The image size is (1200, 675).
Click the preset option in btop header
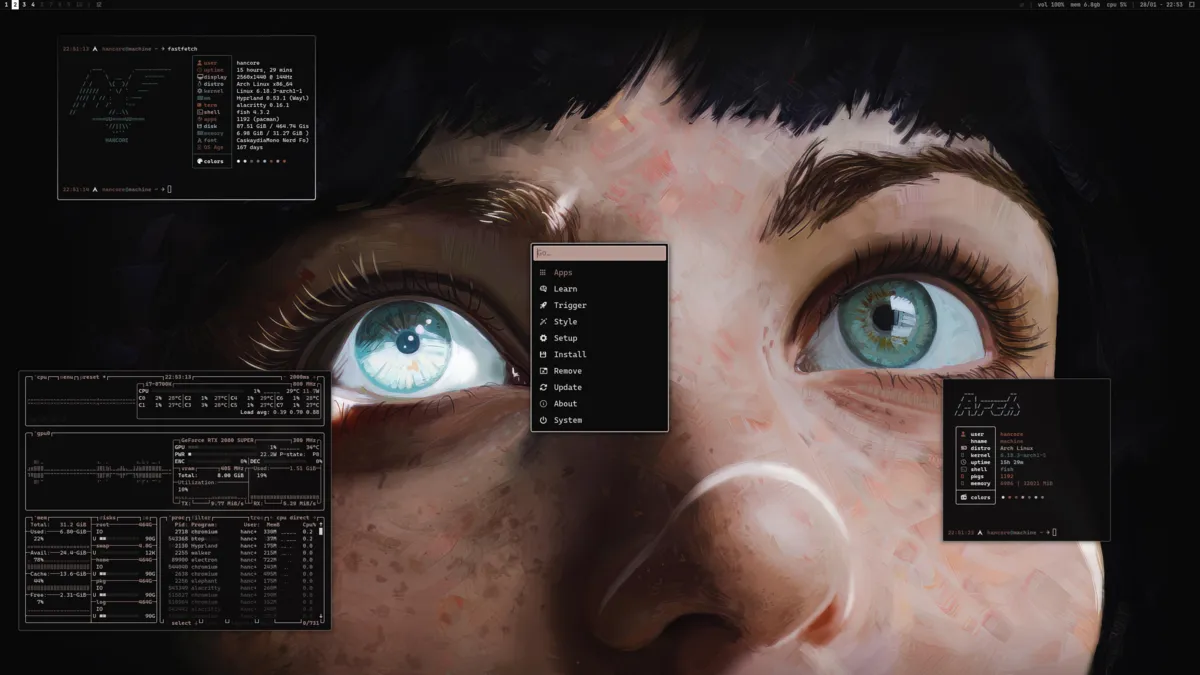pyautogui.click(x=90, y=377)
